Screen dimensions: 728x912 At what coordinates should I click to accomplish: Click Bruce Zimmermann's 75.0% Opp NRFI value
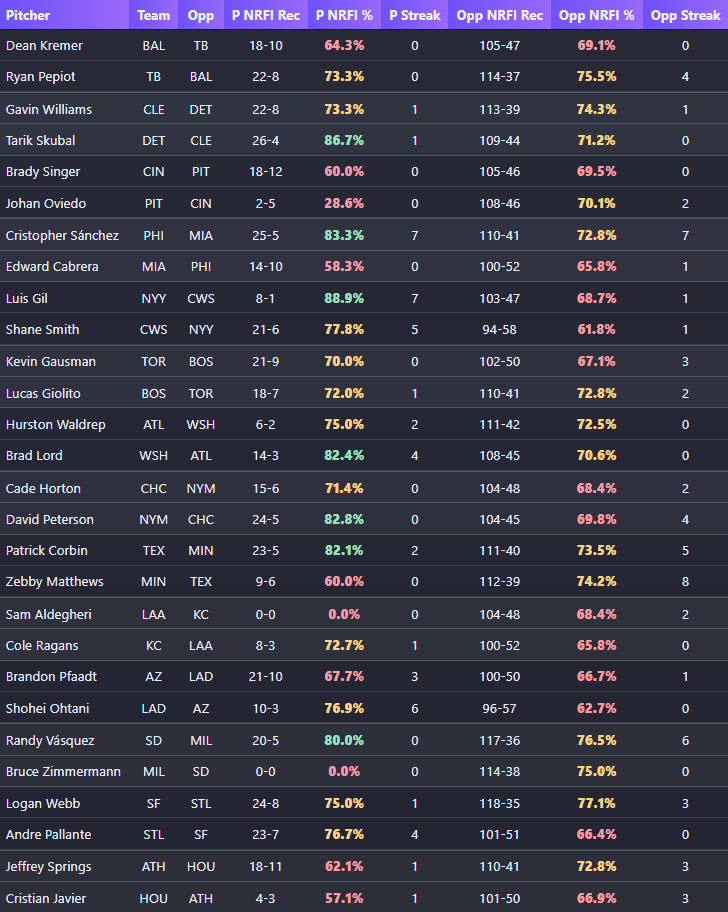[597, 771]
